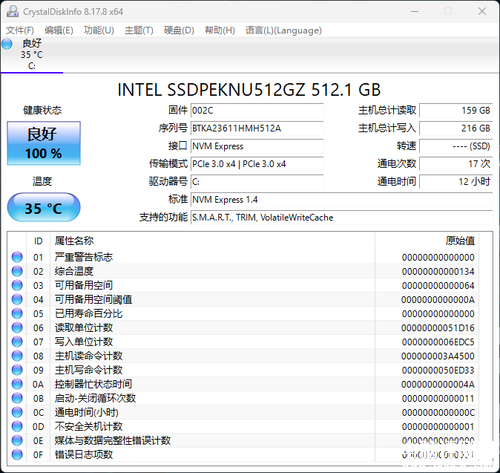Viewport: 500px width, 473px height.
Task: Select the 已用寿命百分比 attribute name
Action: (89, 314)
